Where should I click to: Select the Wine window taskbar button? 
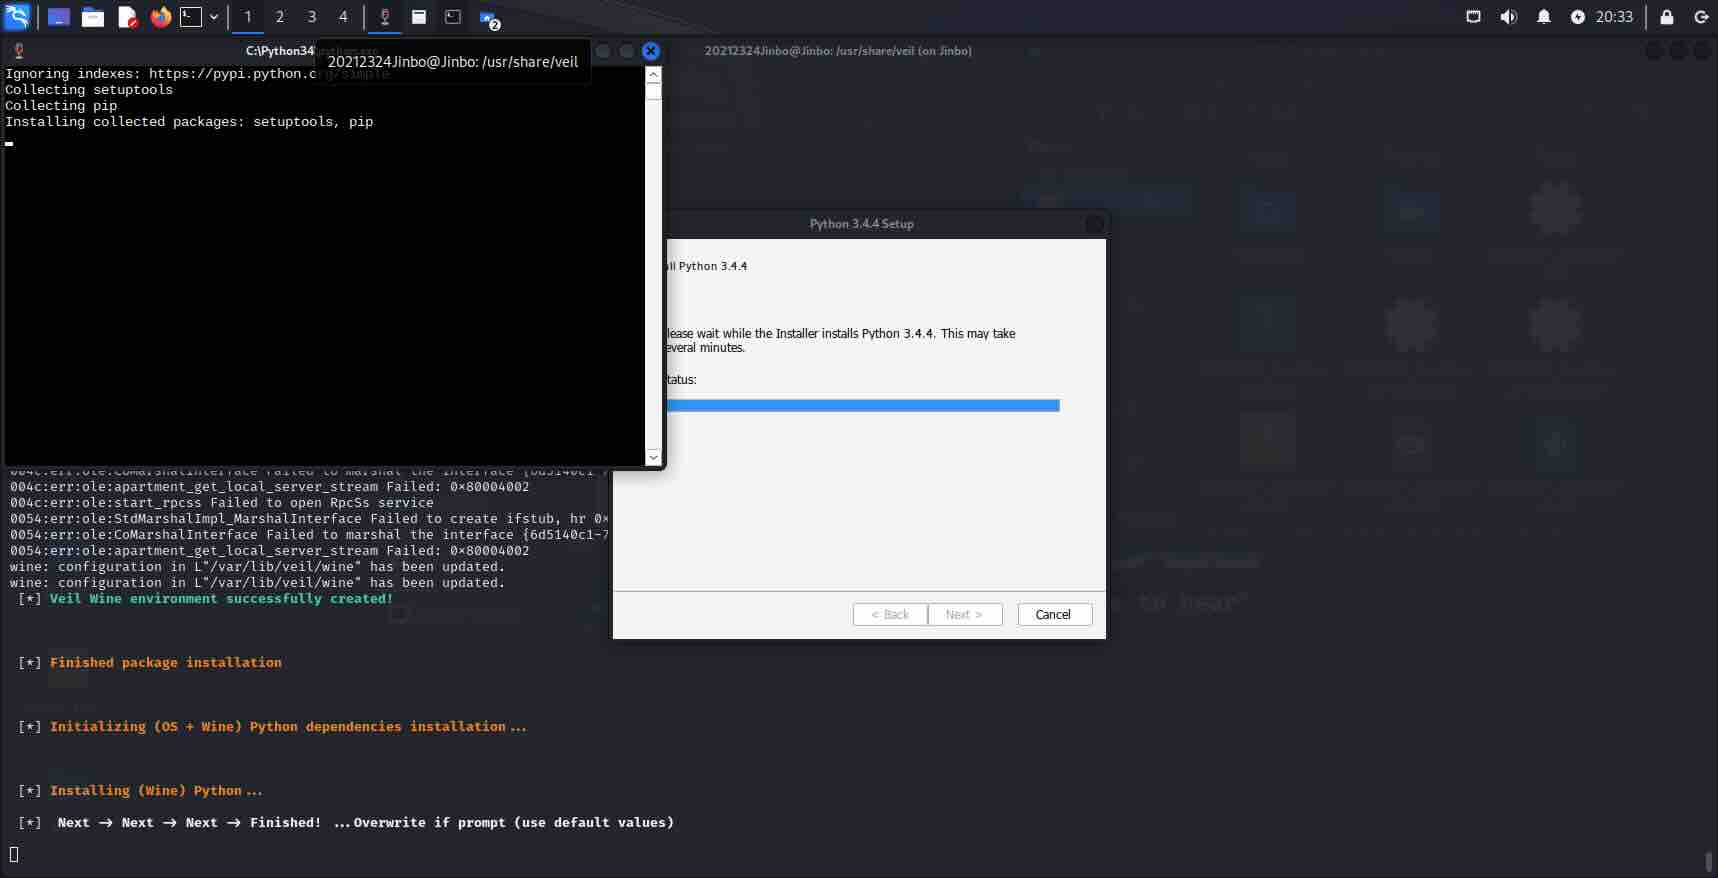click(385, 17)
